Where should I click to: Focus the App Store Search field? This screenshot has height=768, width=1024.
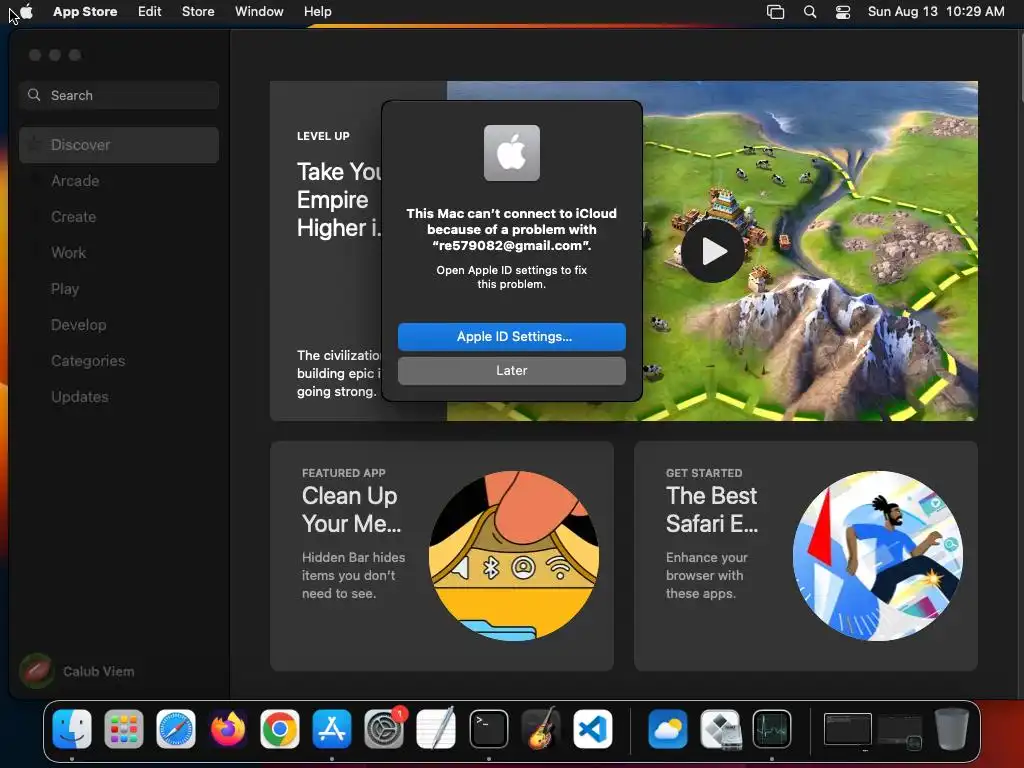pos(119,95)
